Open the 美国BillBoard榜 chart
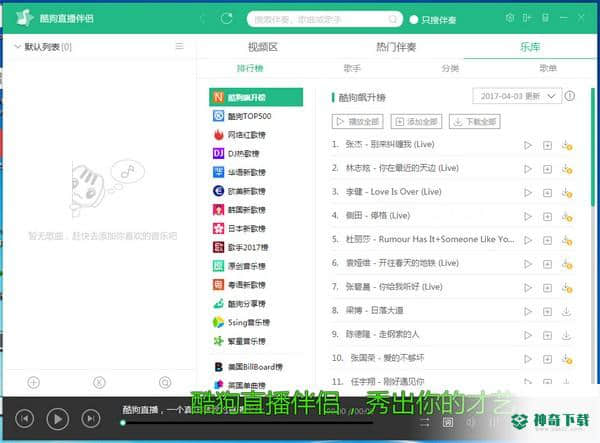The image size is (600, 443). (256, 367)
